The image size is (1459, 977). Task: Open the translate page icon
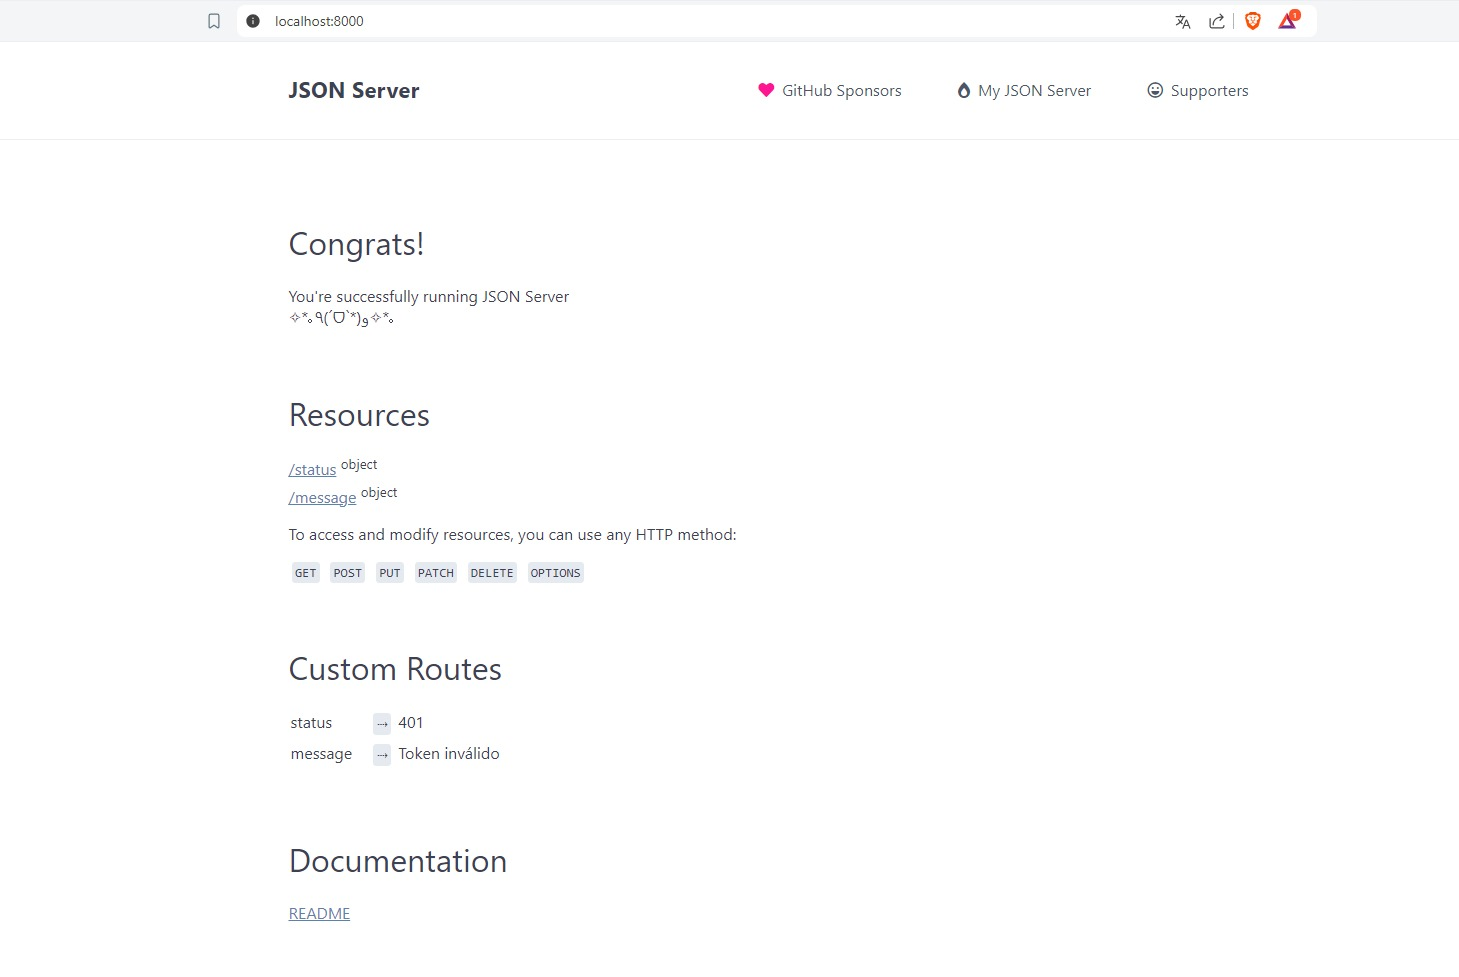[1183, 21]
